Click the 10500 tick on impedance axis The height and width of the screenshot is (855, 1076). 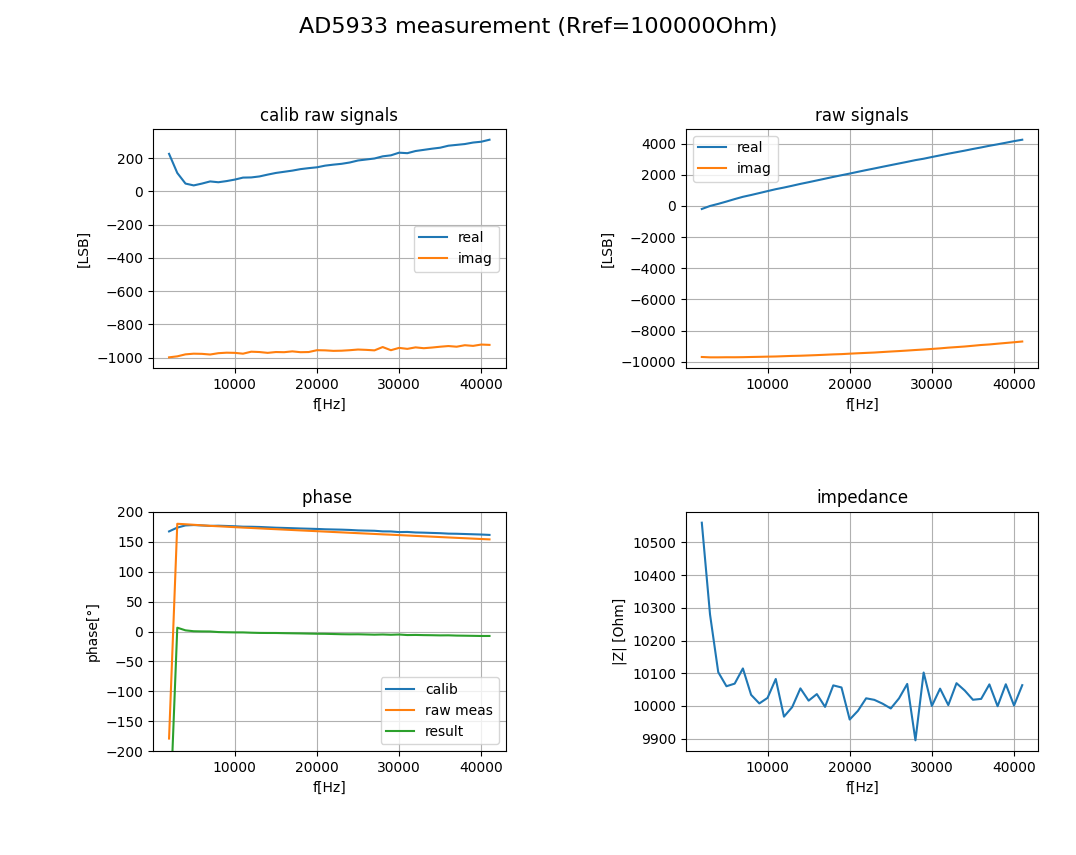(x=655, y=543)
